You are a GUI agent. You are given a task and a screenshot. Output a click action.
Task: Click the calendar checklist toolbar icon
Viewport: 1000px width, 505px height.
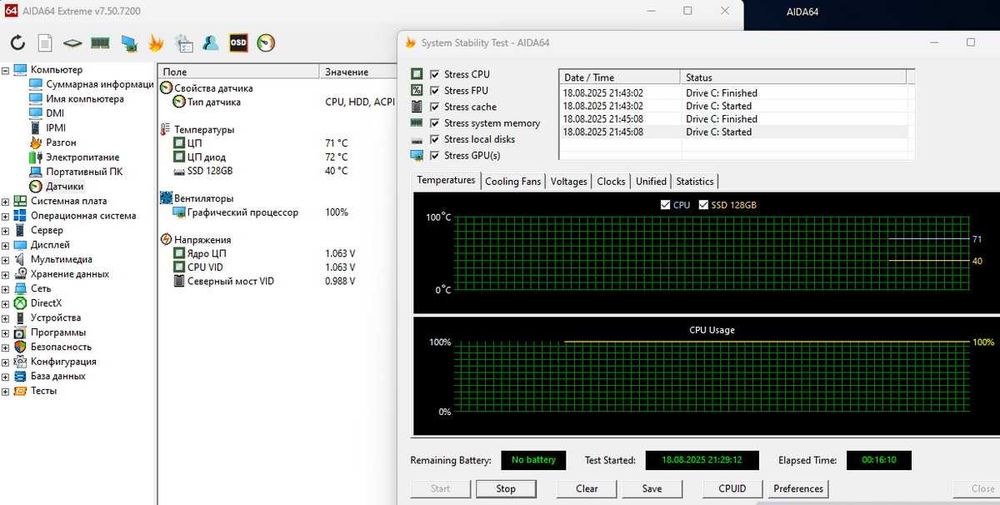[184, 43]
